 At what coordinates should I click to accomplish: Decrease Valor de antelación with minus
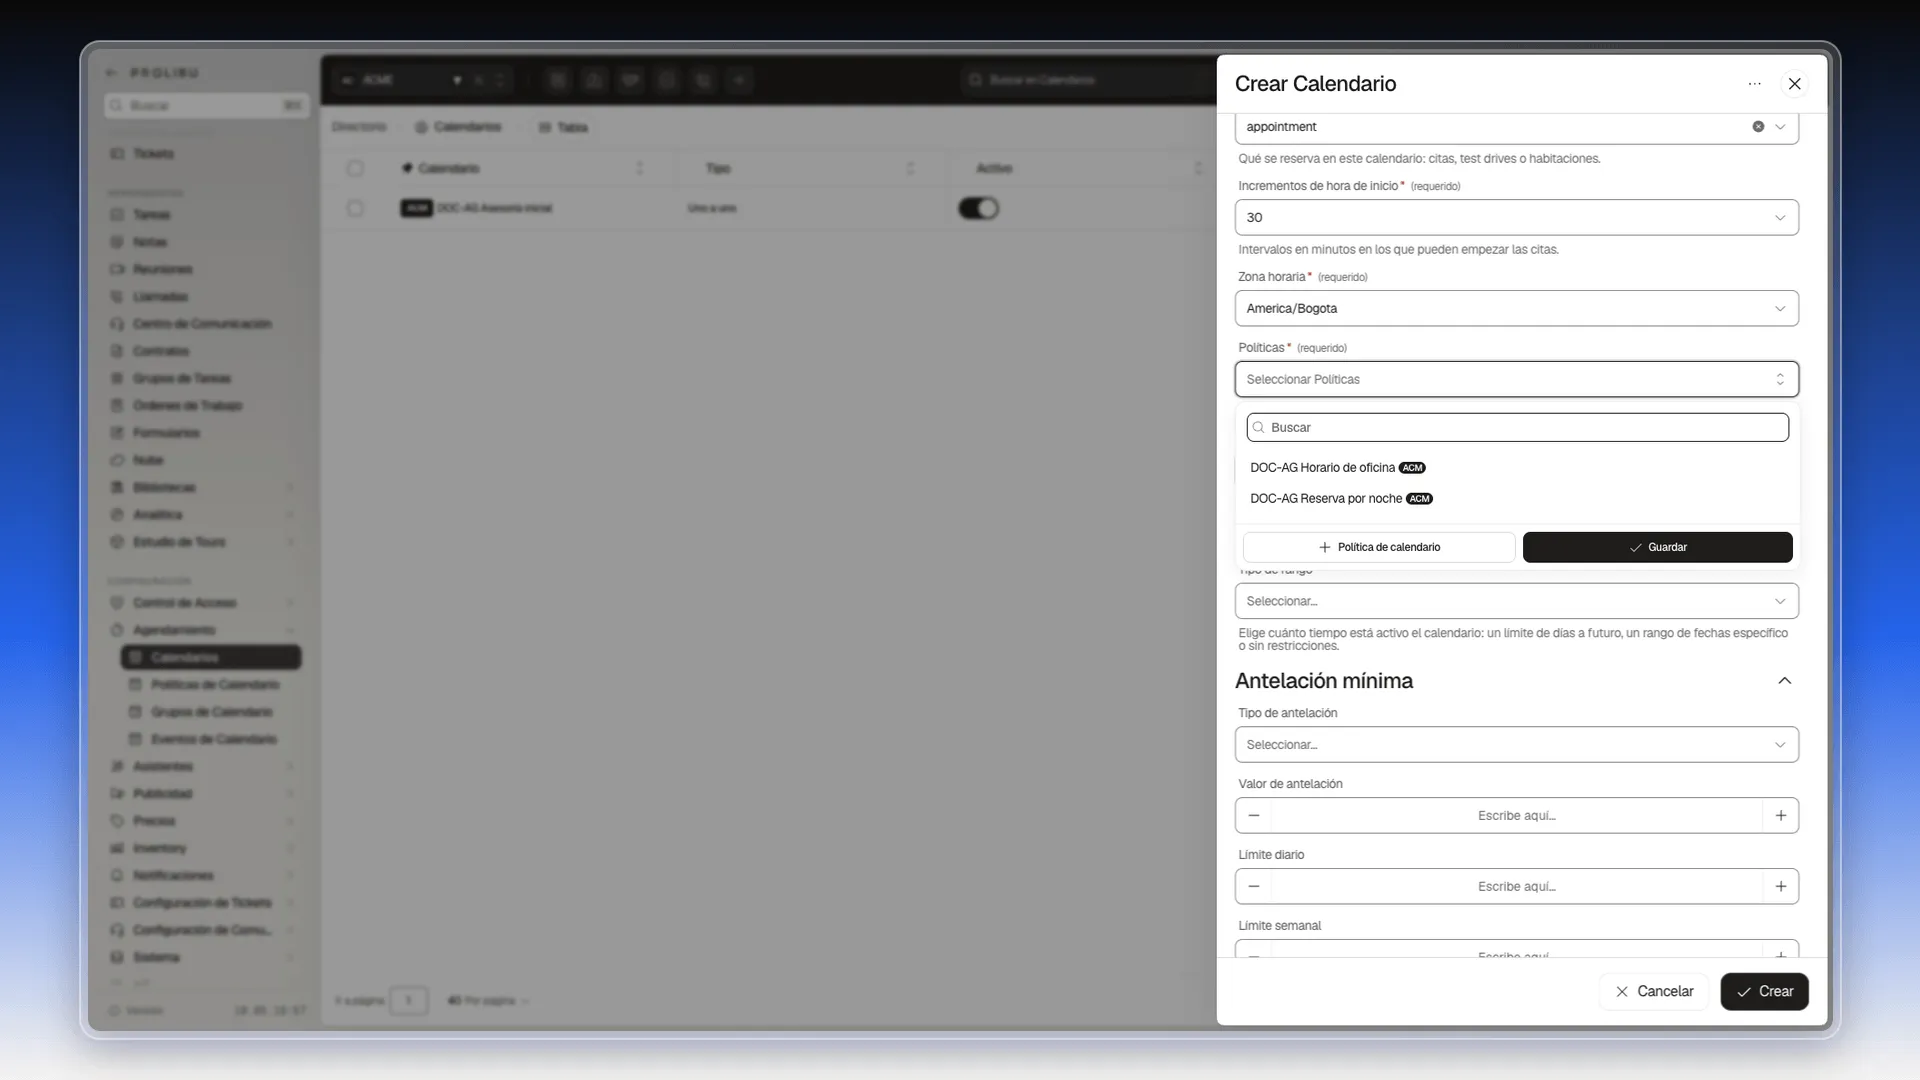[1253, 816]
